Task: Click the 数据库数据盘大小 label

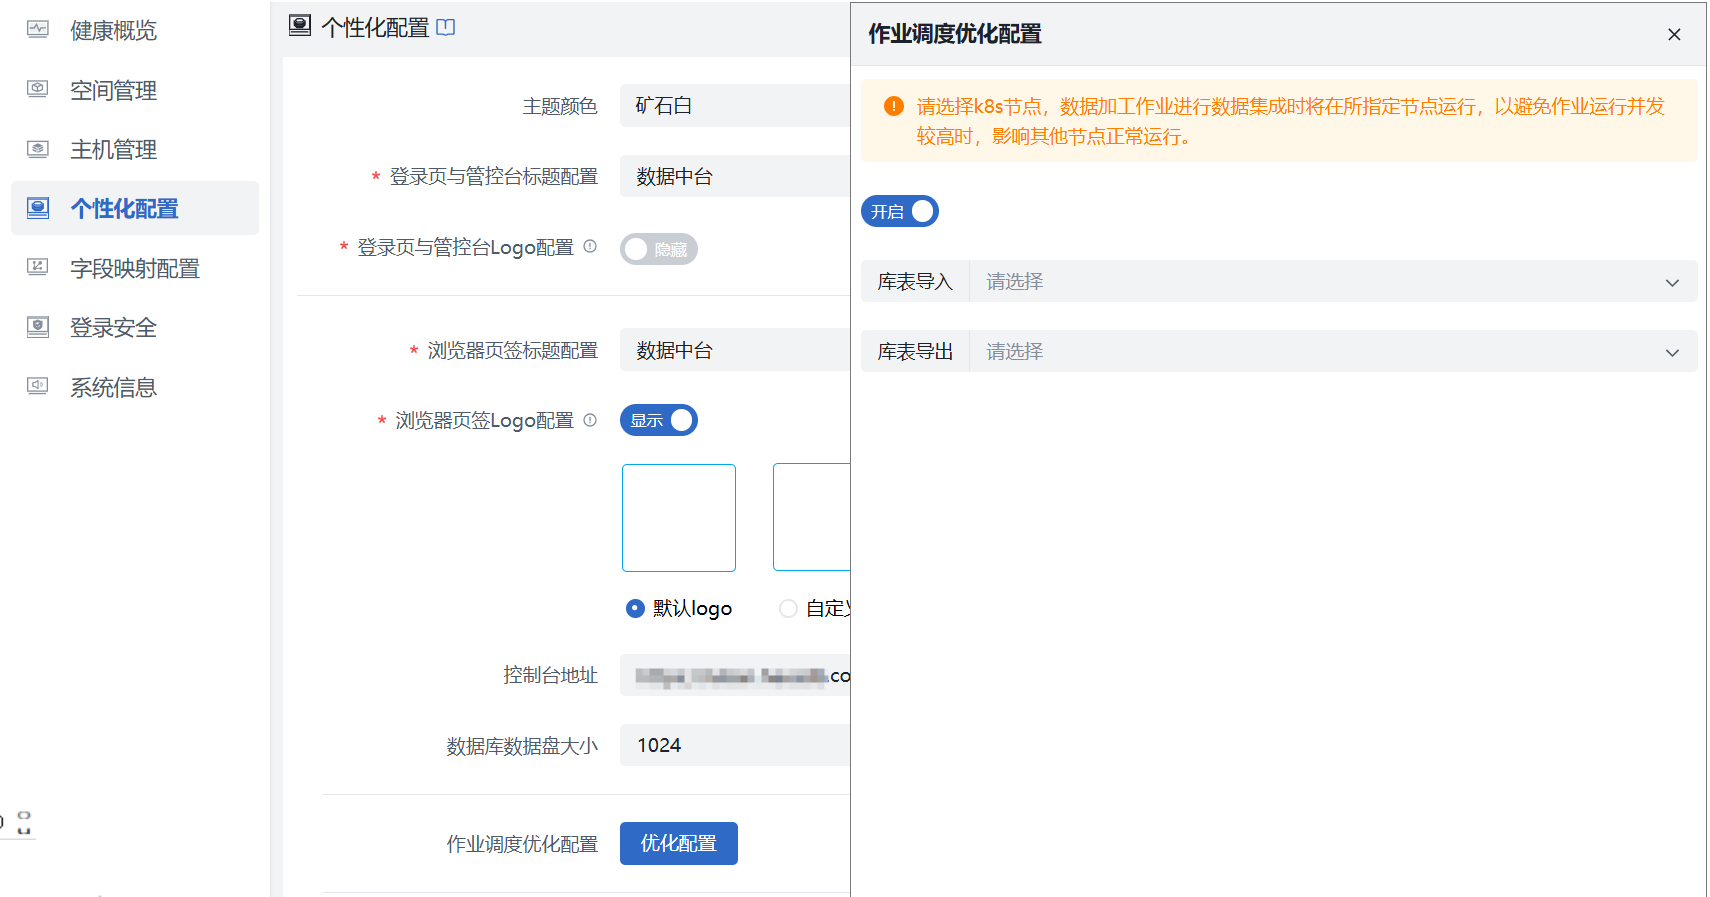Action: (x=522, y=746)
